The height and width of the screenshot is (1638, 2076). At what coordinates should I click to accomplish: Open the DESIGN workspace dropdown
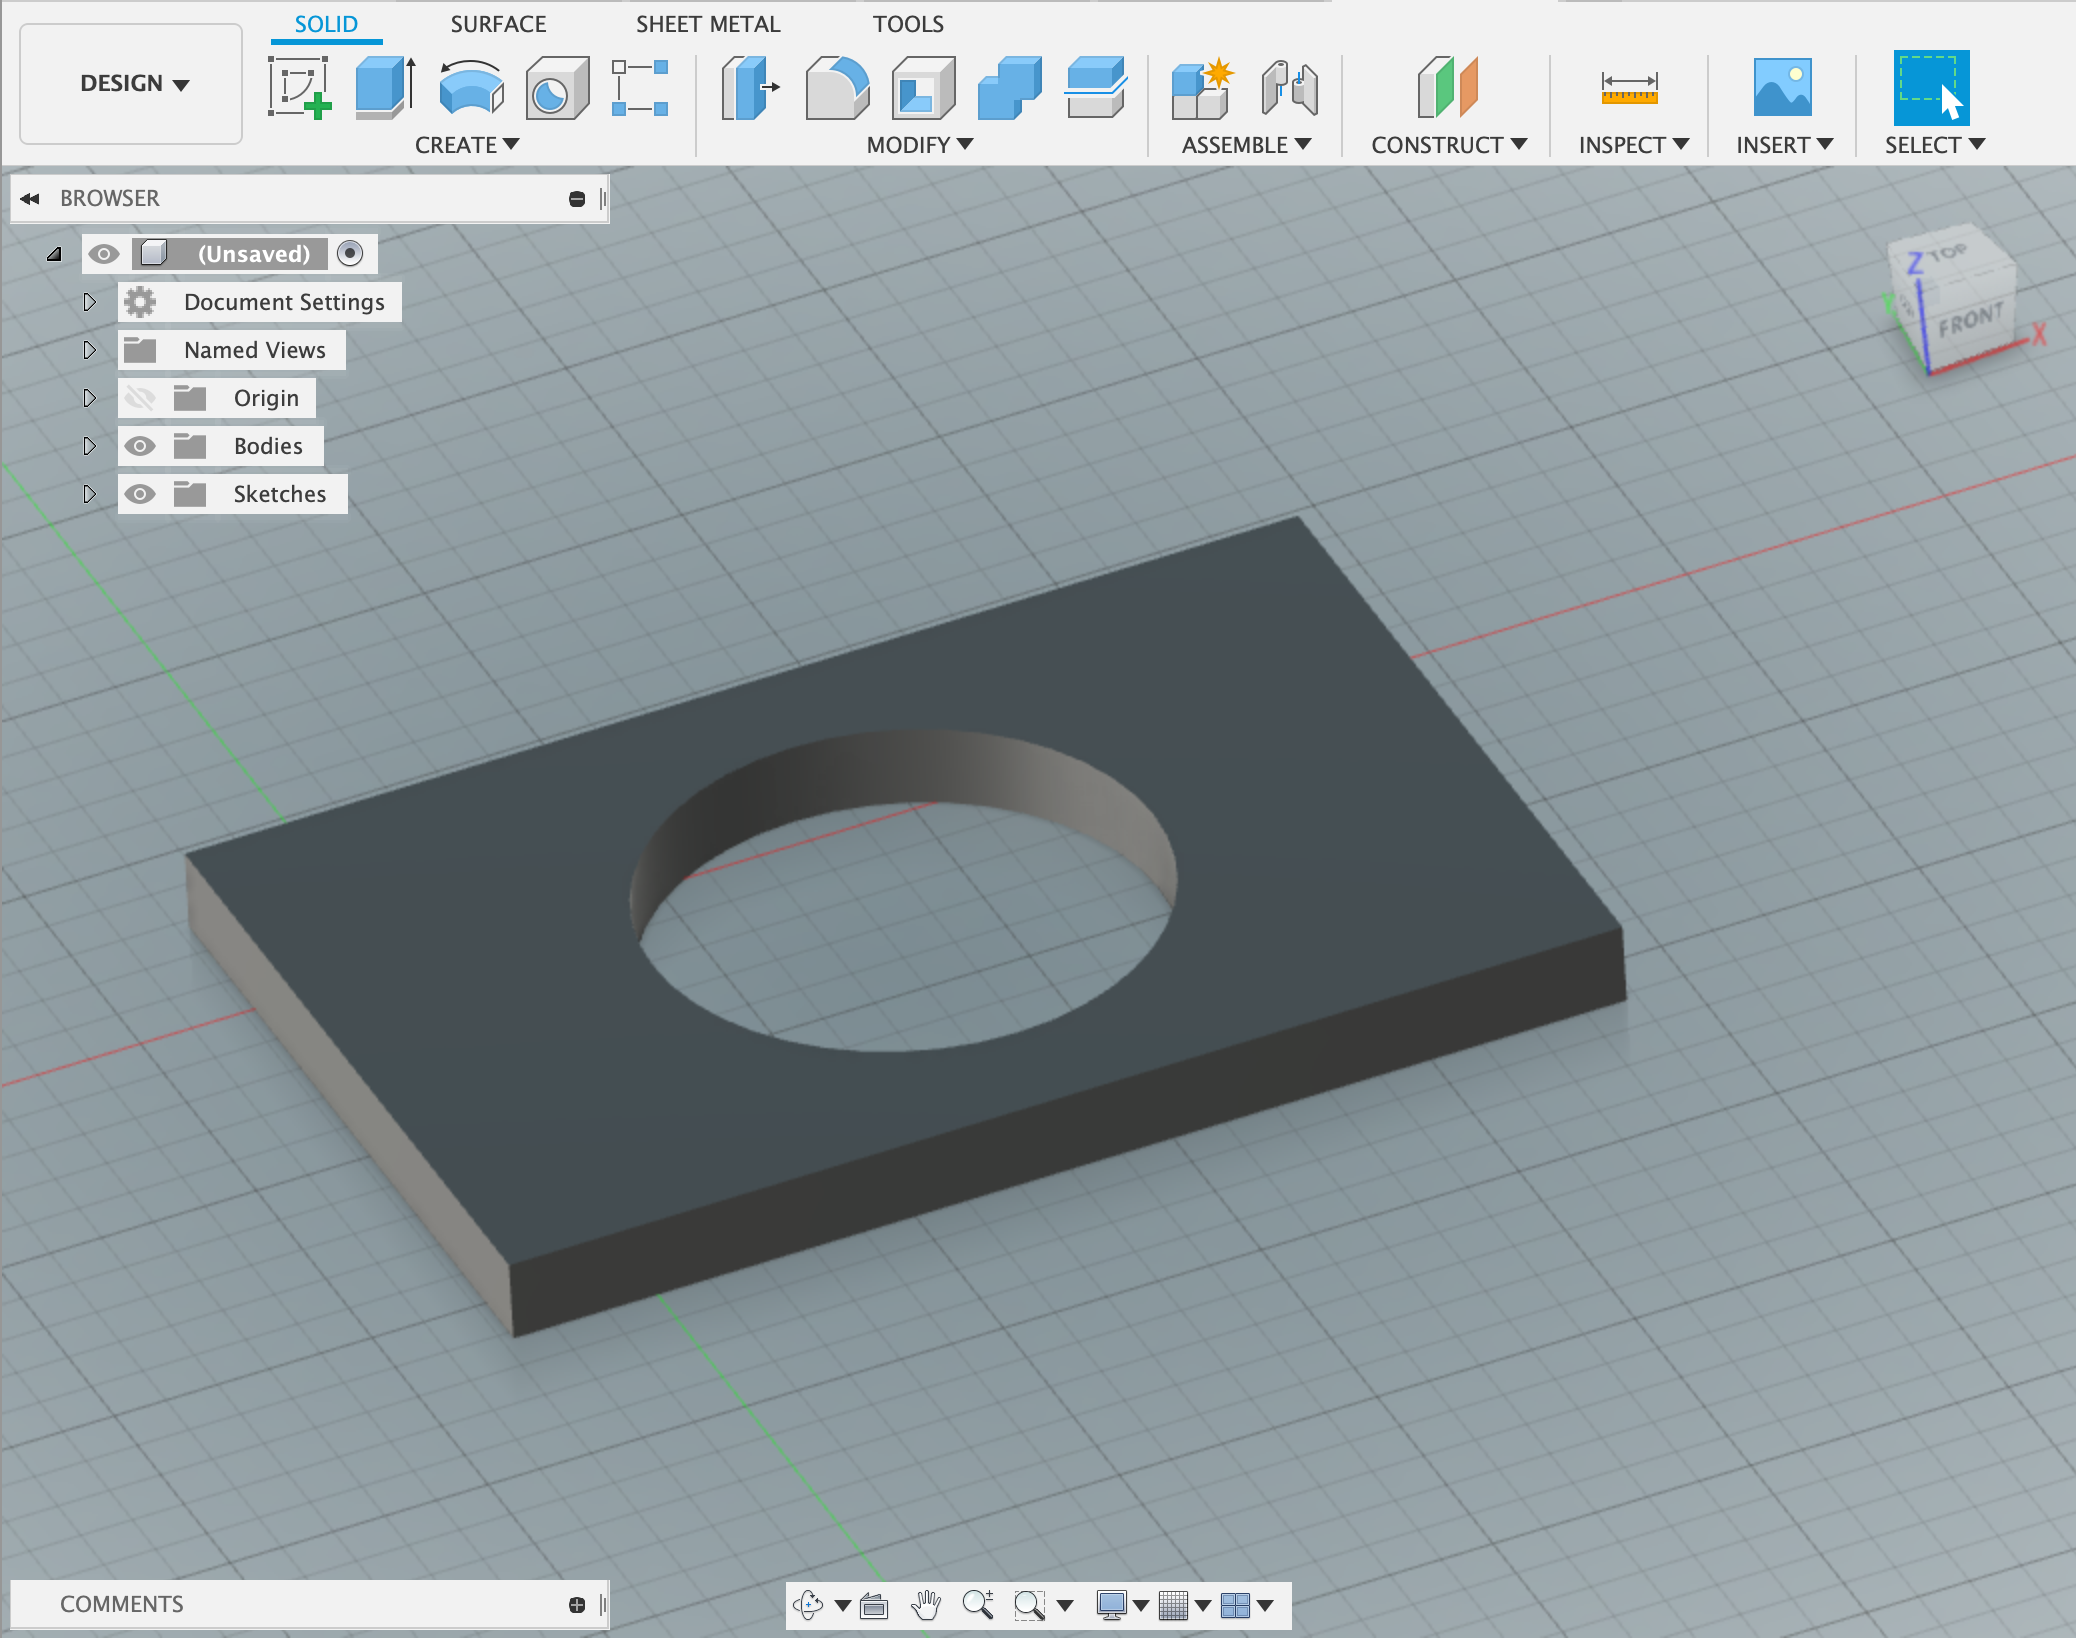pos(133,84)
